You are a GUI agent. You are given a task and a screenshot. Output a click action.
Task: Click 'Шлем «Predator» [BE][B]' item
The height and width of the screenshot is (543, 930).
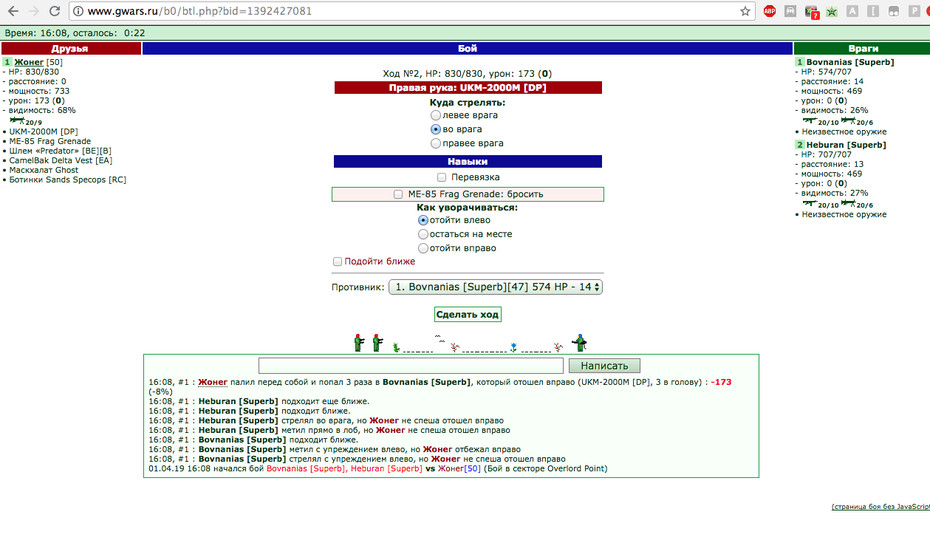(x=60, y=151)
